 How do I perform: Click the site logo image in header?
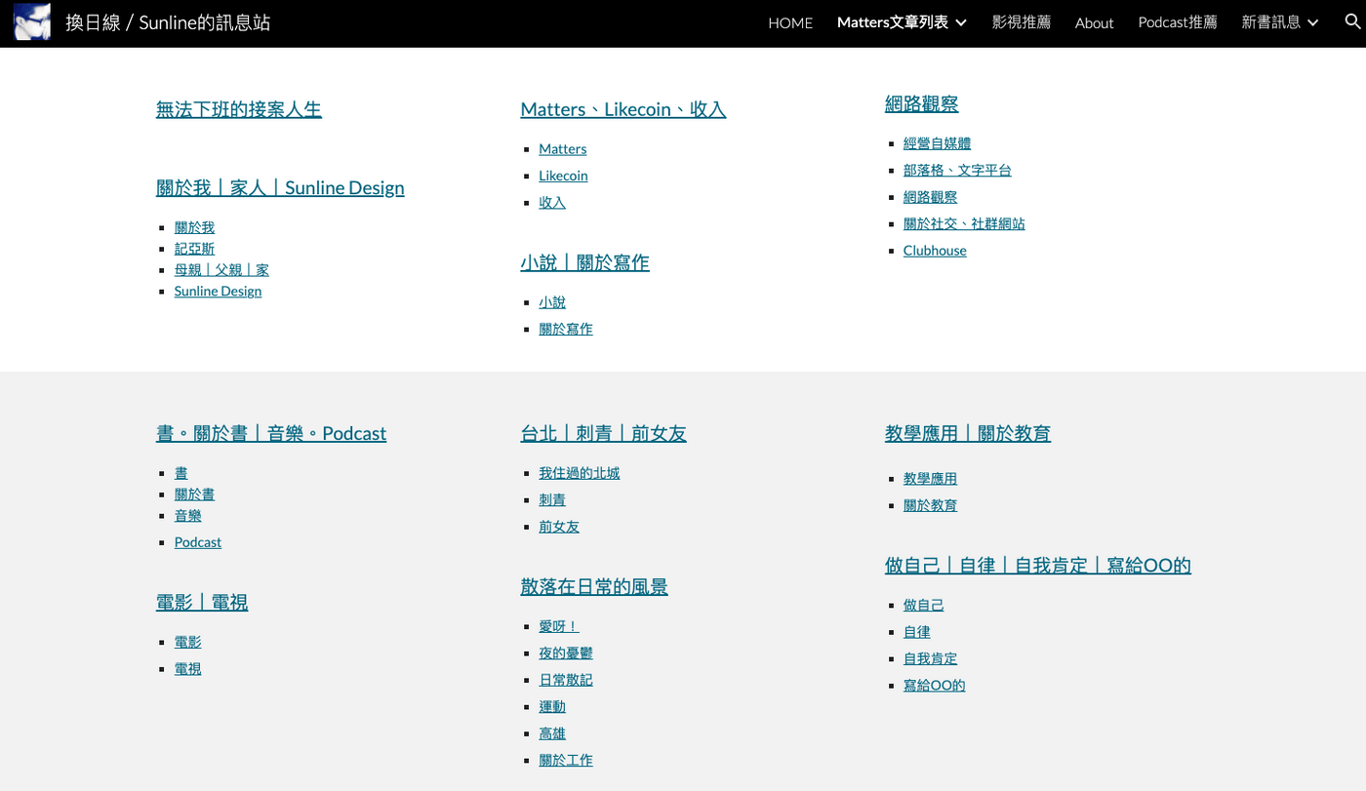pyautogui.click(x=32, y=22)
